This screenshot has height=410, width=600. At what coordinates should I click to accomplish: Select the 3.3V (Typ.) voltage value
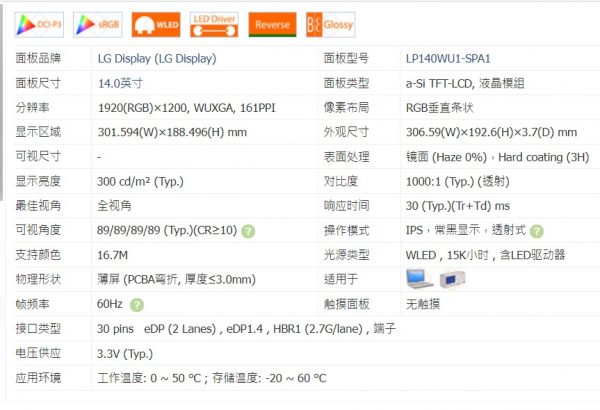click(125, 354)
